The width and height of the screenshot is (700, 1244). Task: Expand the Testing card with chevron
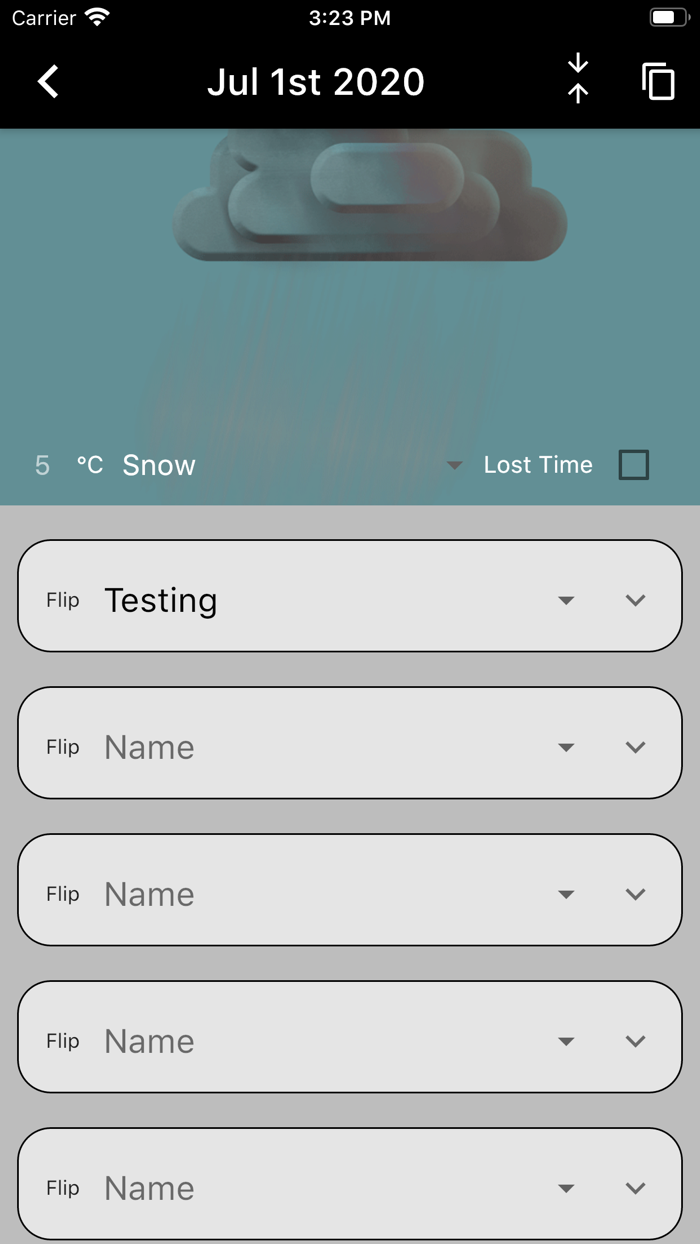pos(636,601)
